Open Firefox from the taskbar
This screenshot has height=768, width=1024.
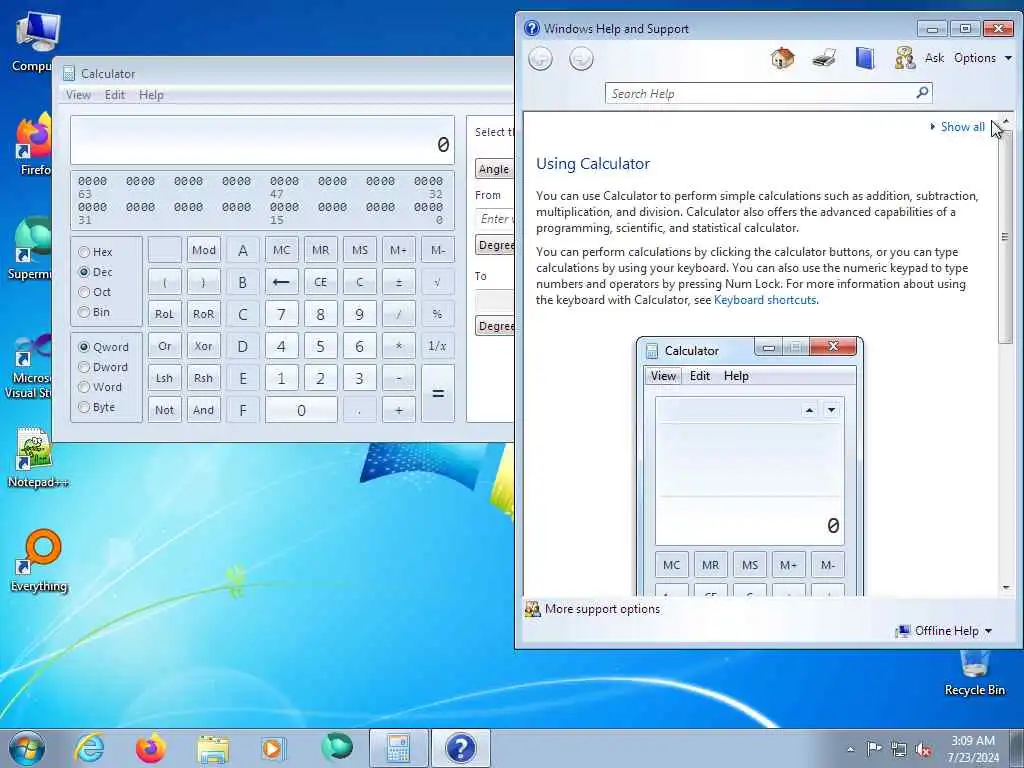[x=150, y=748]
